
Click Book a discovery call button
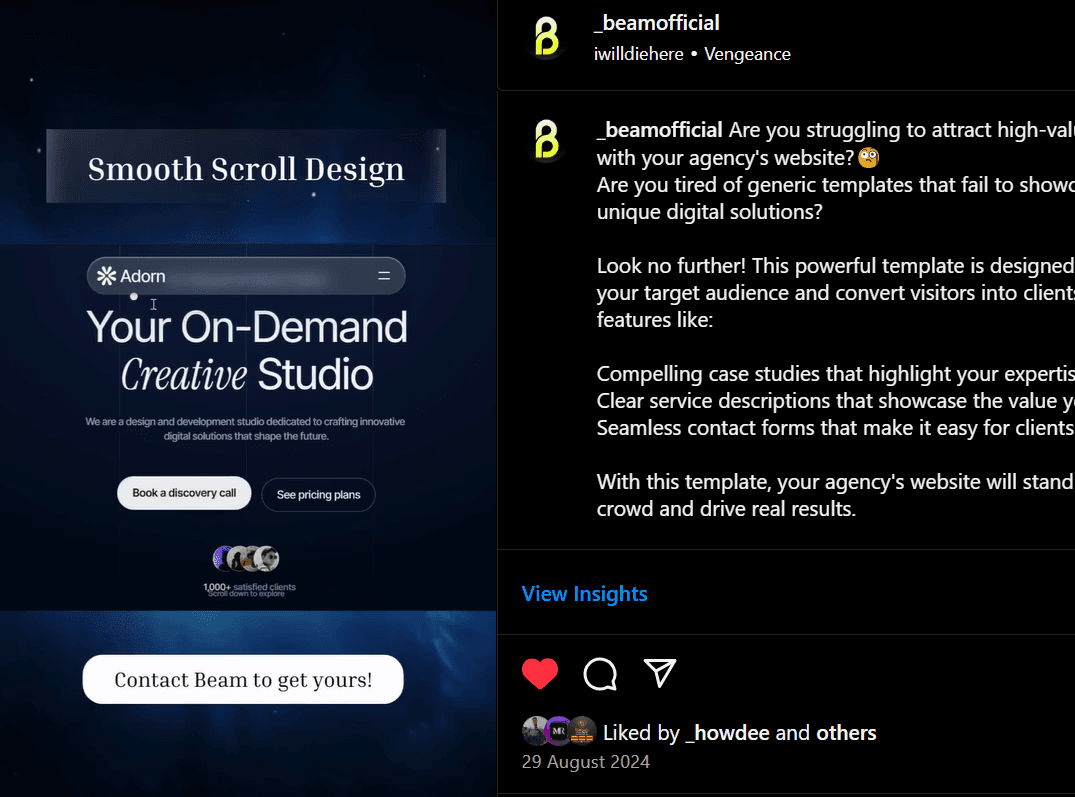tap(184, 493)
